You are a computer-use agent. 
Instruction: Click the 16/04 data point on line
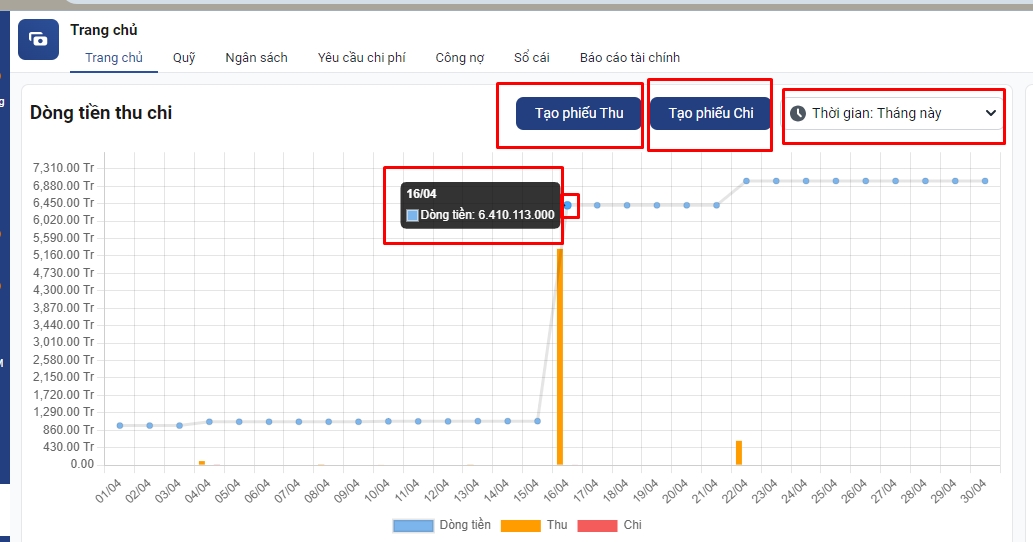567,205
